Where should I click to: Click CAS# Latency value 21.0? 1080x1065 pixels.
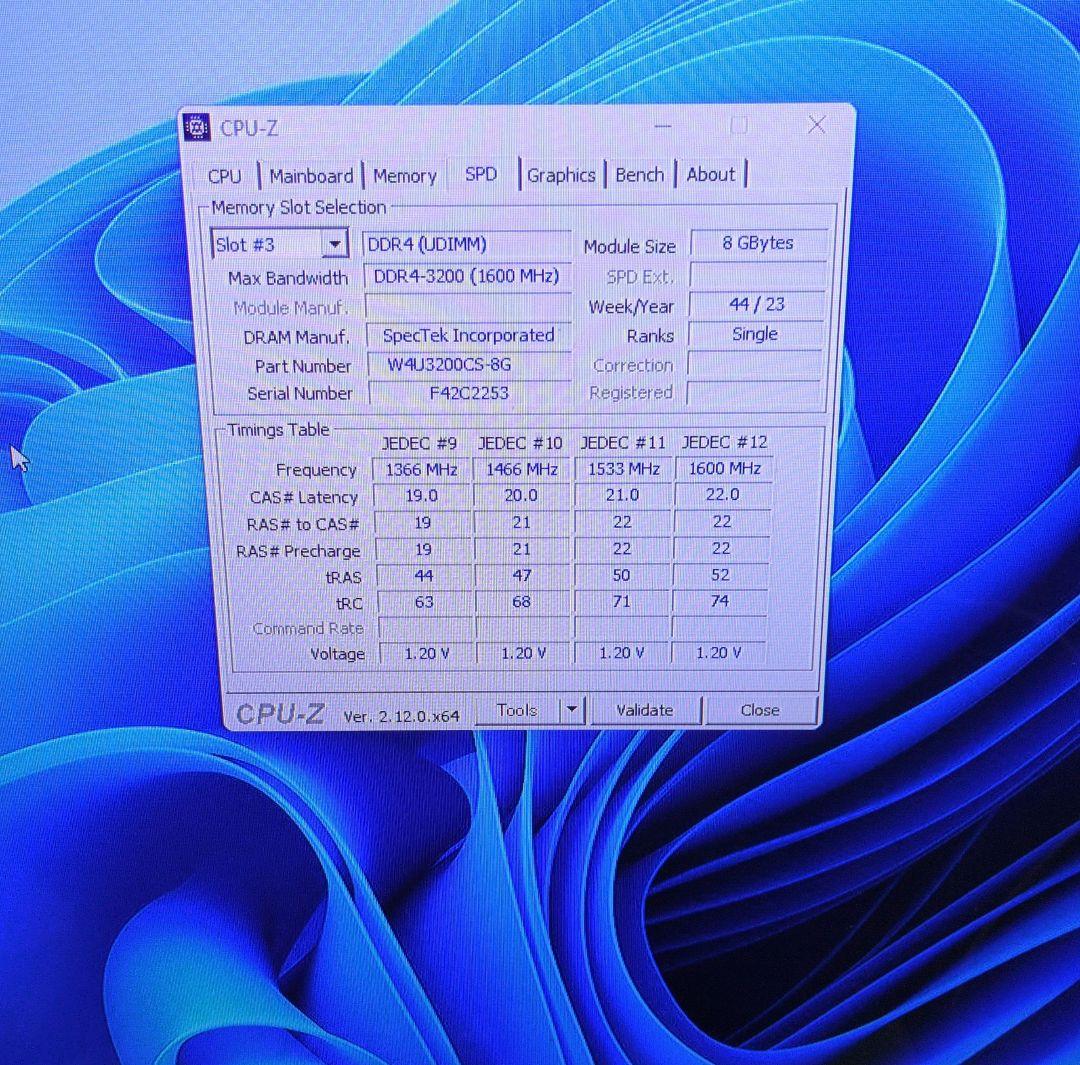click(622, 495)
